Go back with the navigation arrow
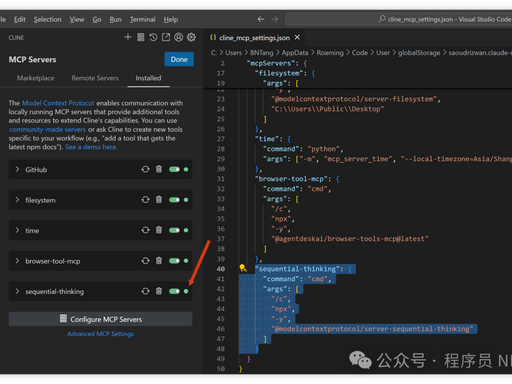 [261, 19]
